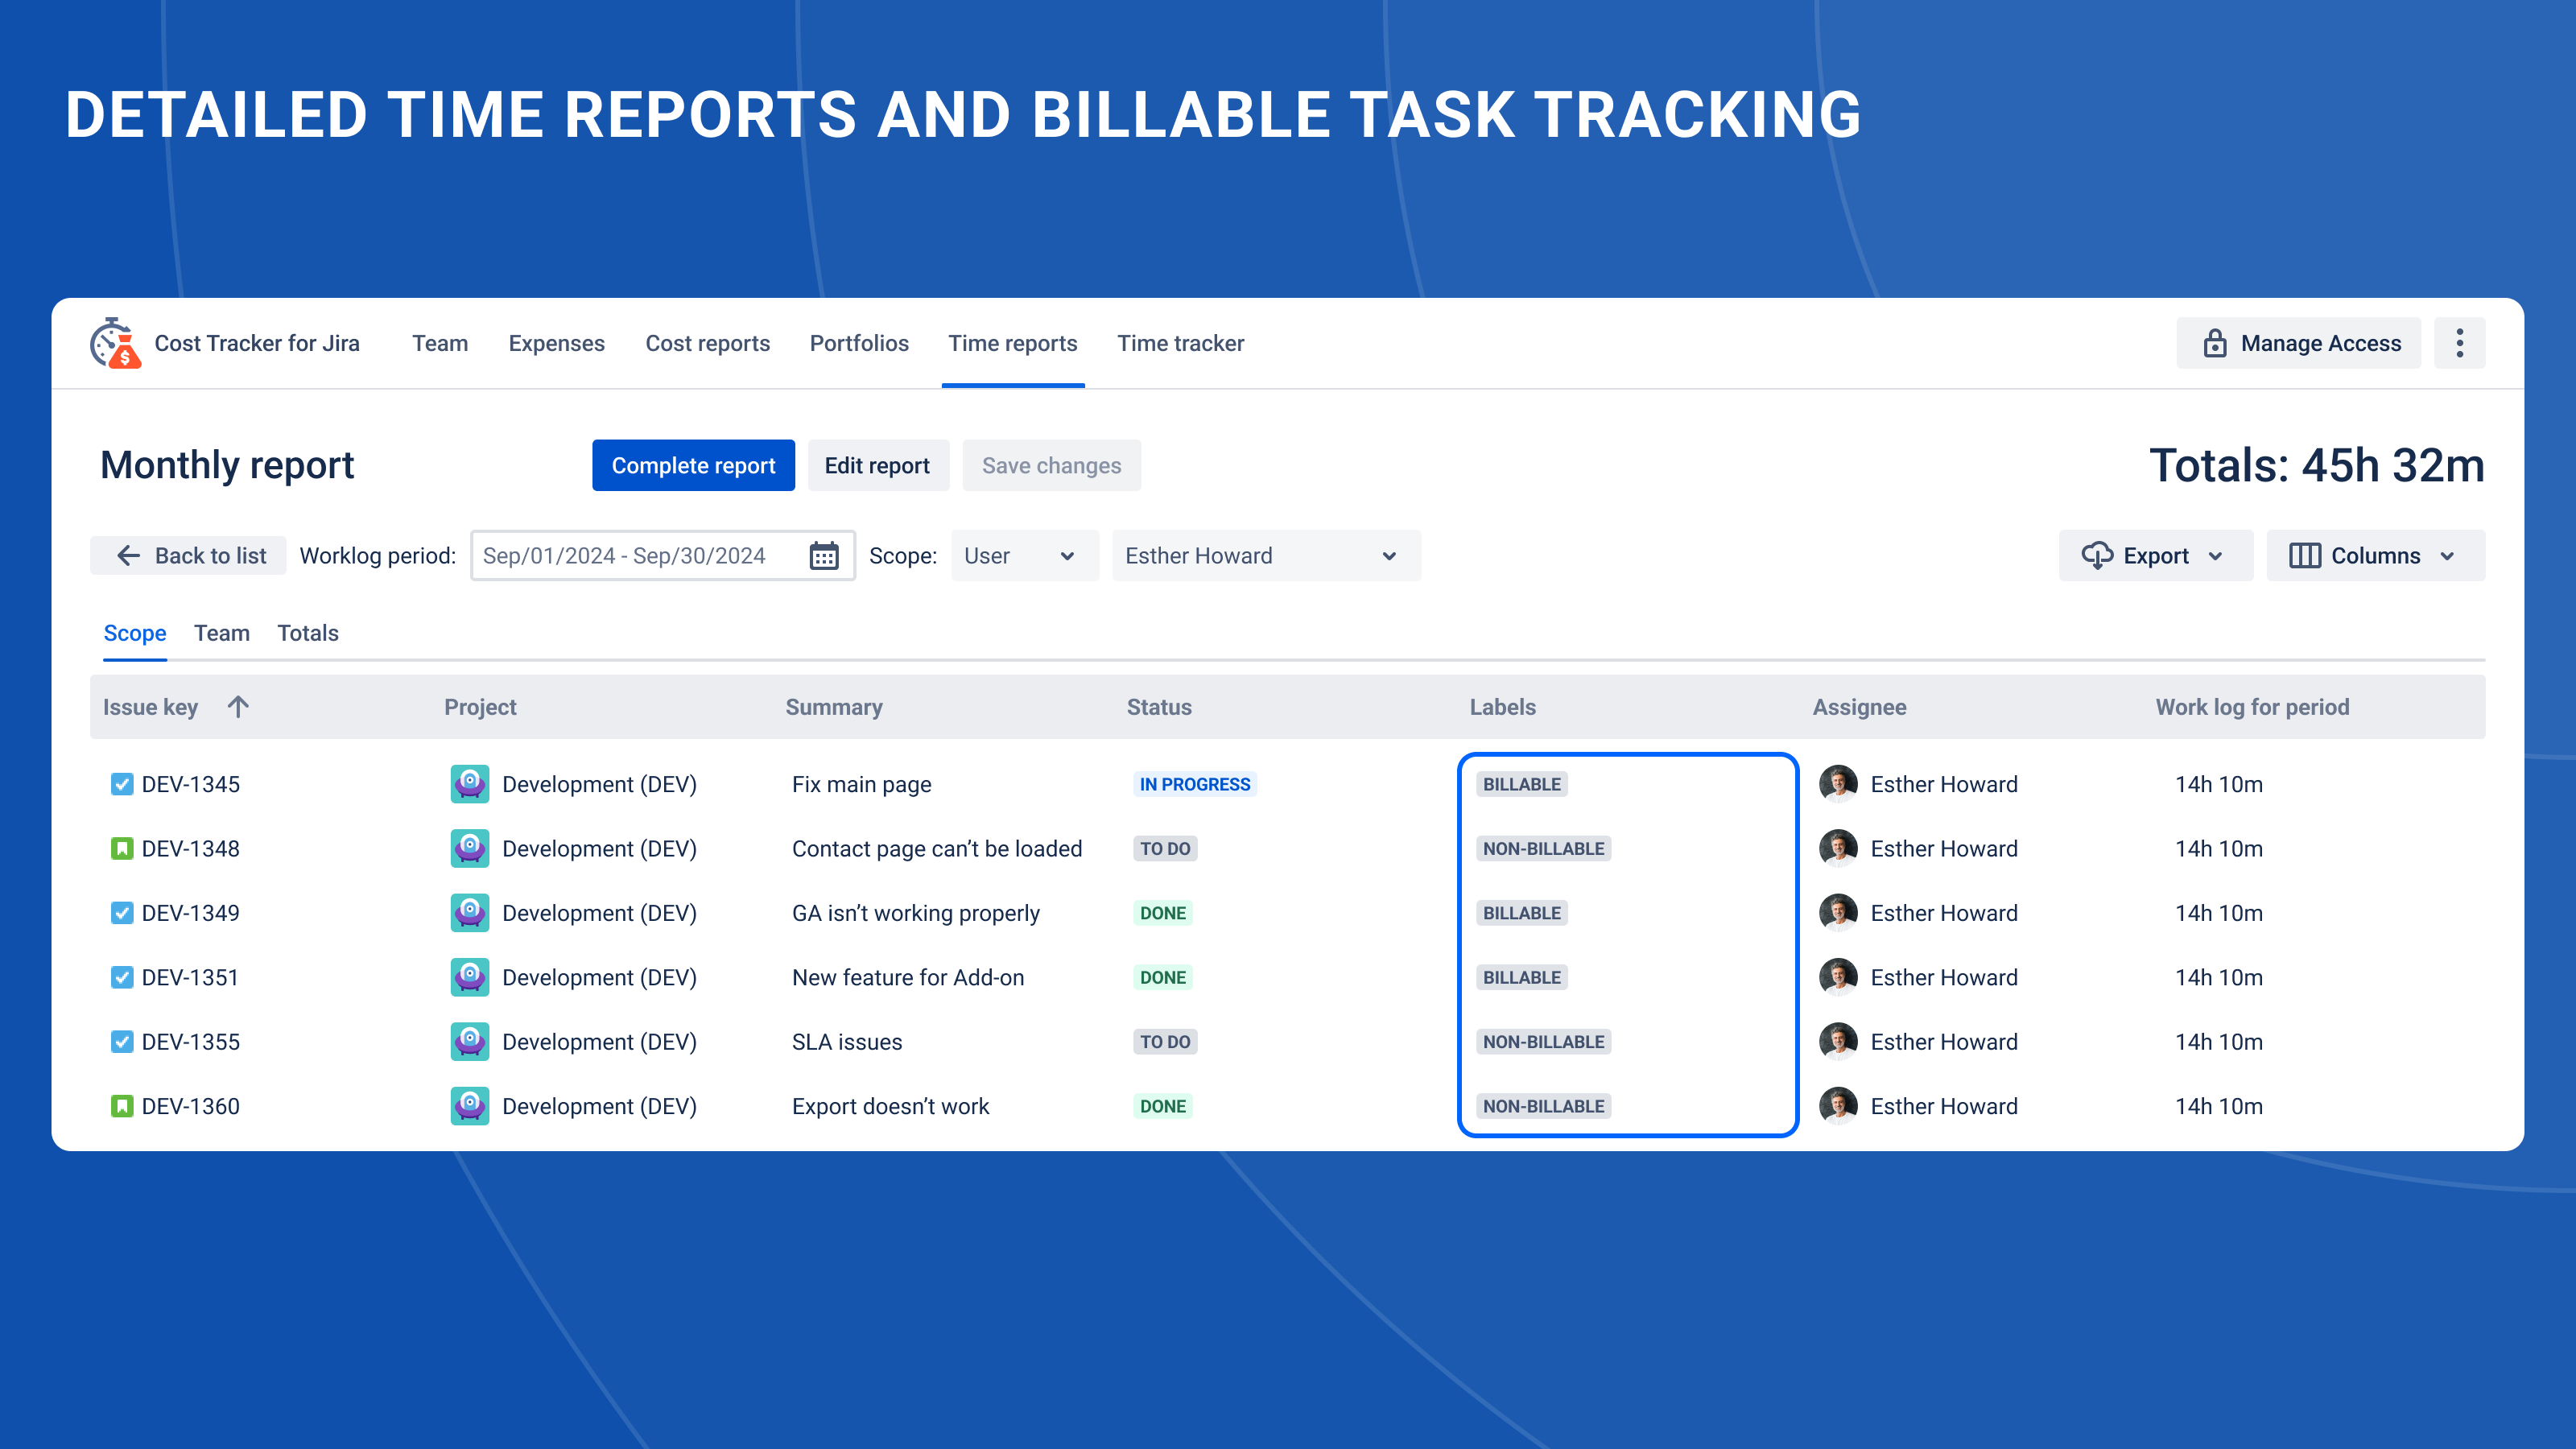
Task: Click the Development project avatar in the DEV-1349 row
Action: (469, 913)
